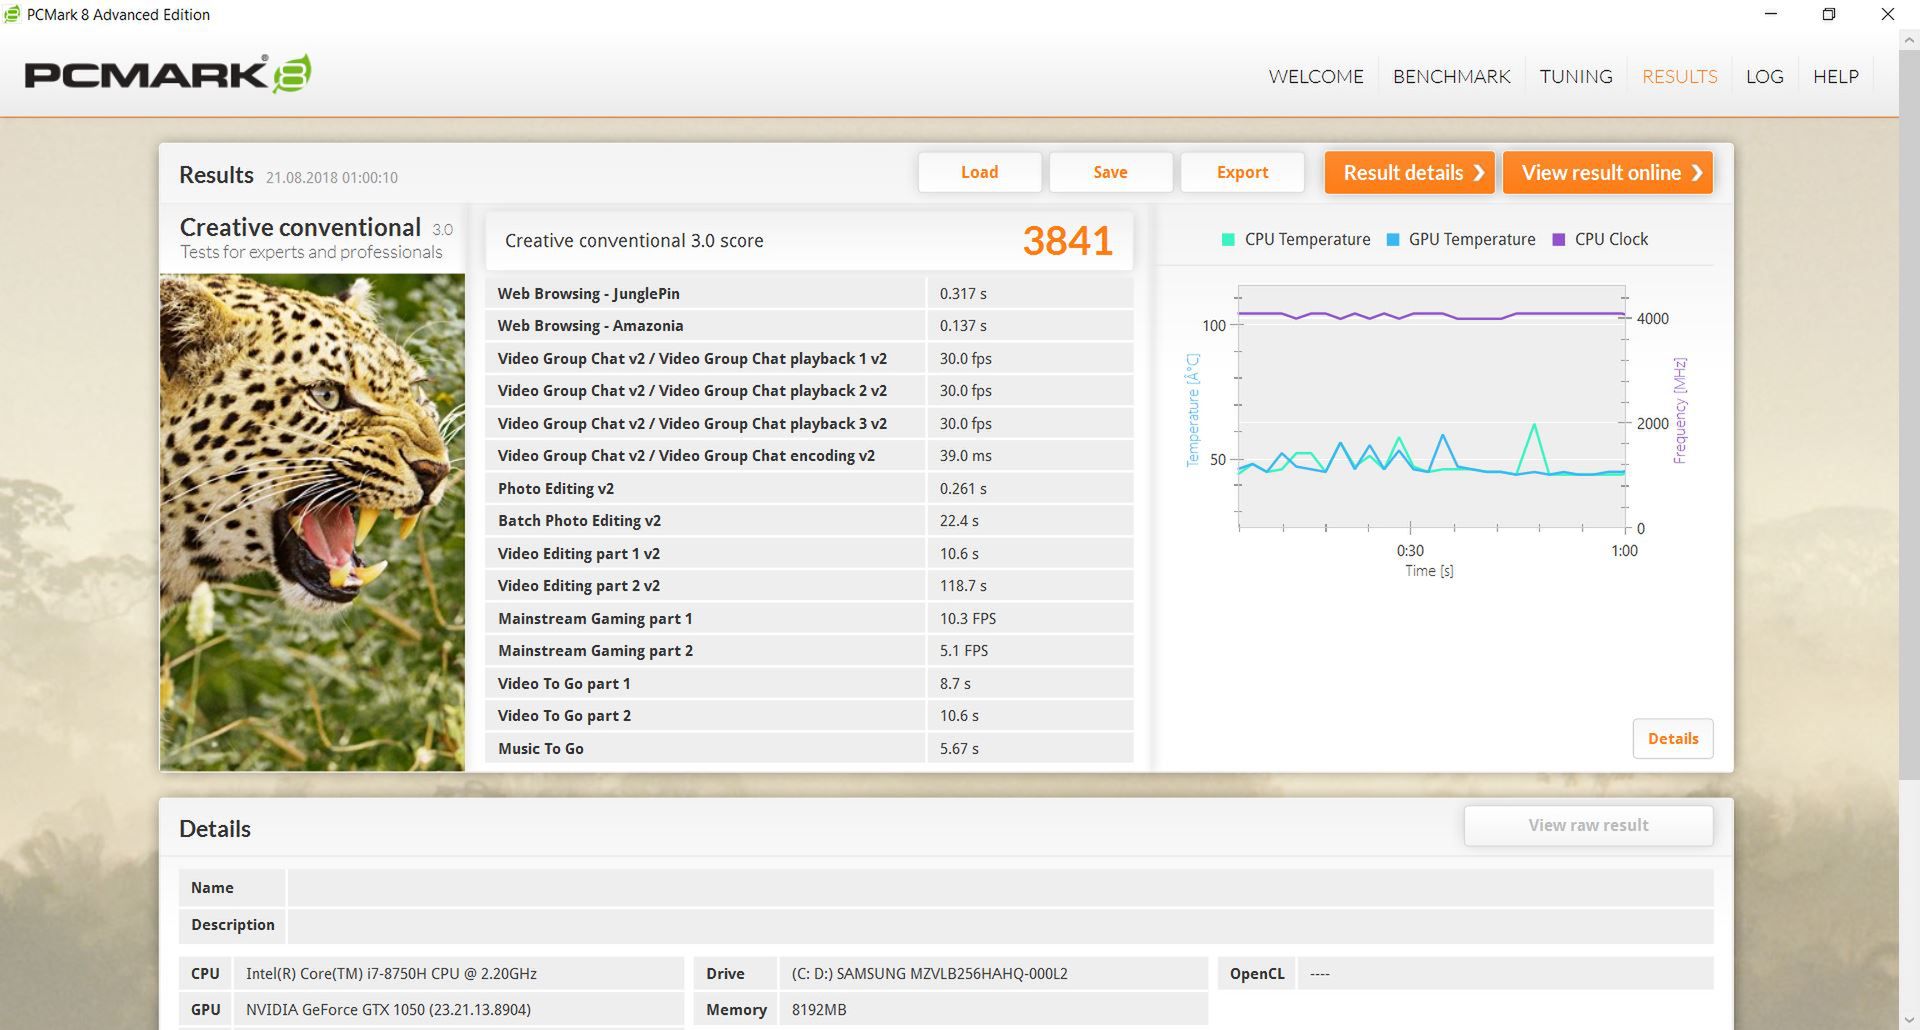Viewport: 1920px width, 1030px height.
Task: Switch to the BENCHMARK tab
Action: [1451, 76]
